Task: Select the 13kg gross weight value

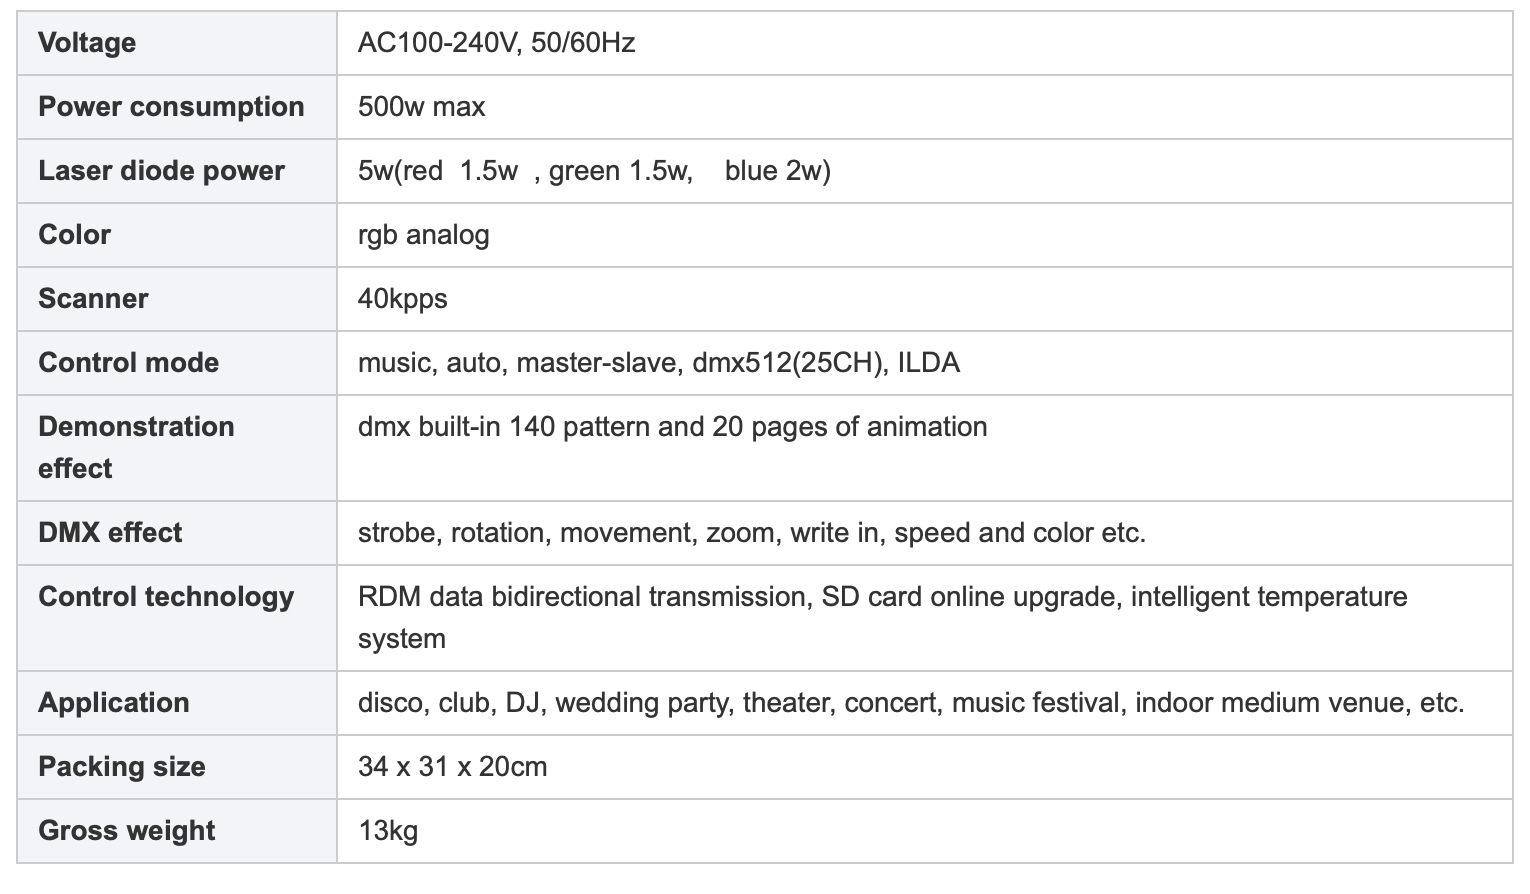Action: [388, 831]
